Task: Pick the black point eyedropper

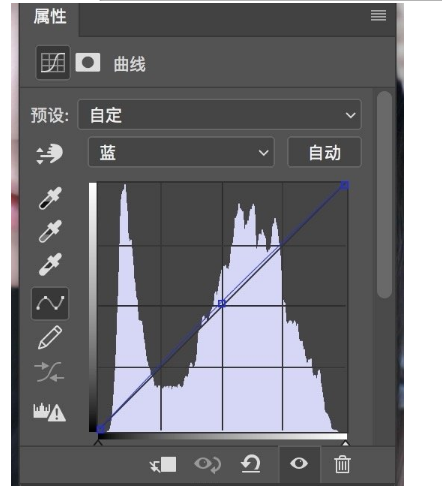Action: (x=50, y=198)
